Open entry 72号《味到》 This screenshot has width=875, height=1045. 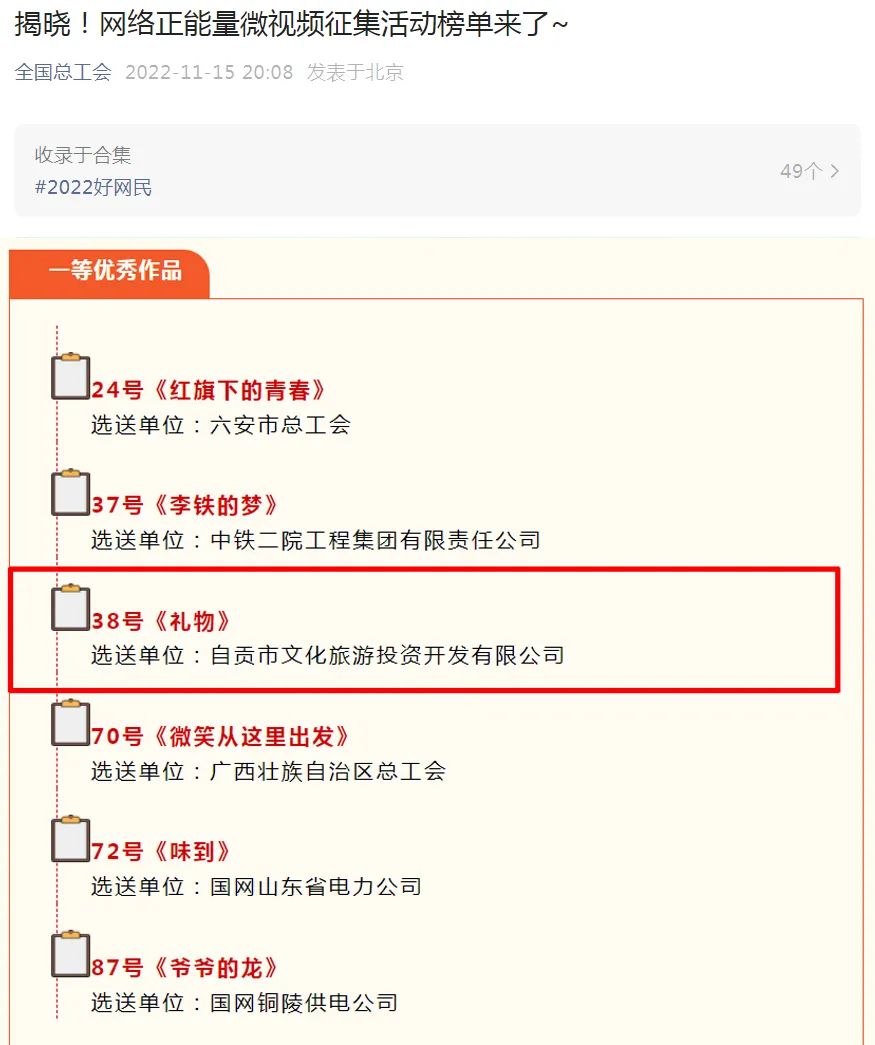click(x=161, y=852)
